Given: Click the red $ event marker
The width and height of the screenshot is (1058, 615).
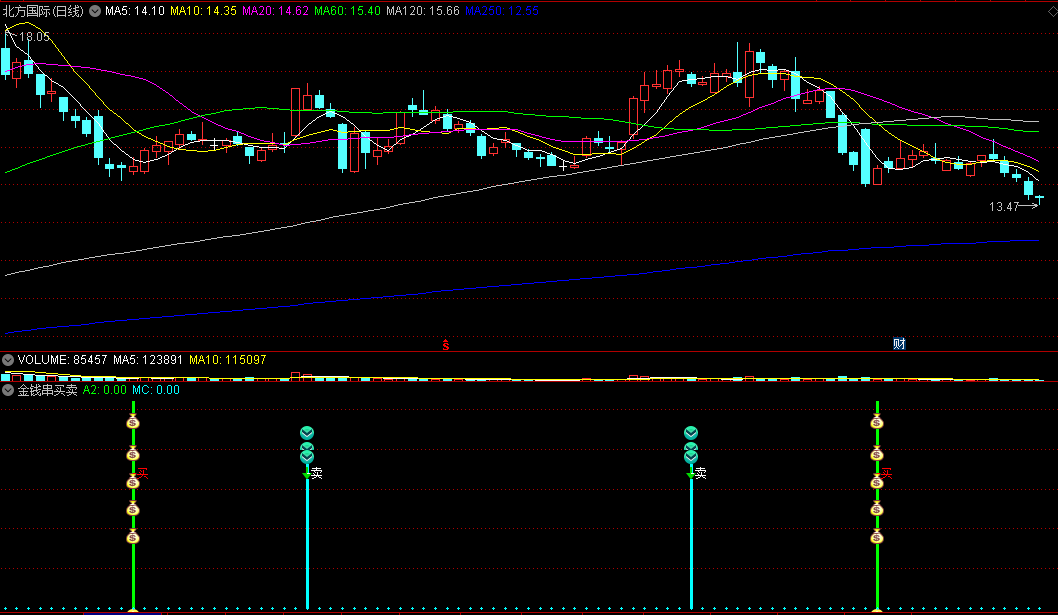Looking at the screenshot, I should [445, 345].
